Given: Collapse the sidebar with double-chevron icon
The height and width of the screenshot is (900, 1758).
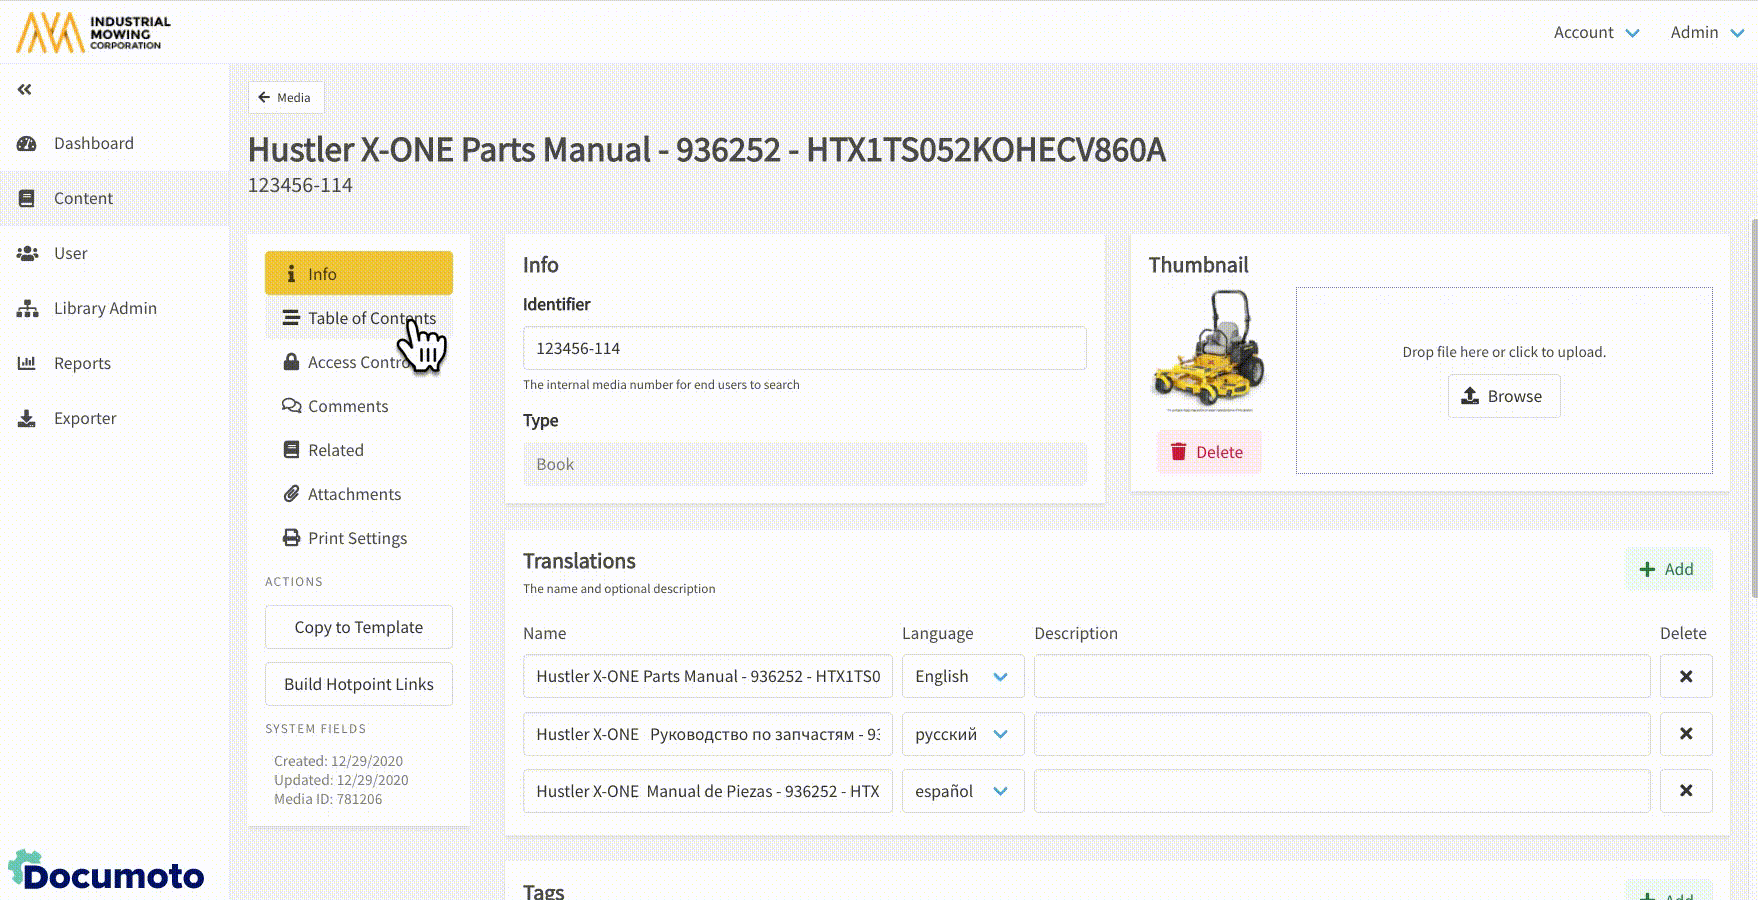Looking at the screenshot, I should pyautogui.click(x=25, y=89).
